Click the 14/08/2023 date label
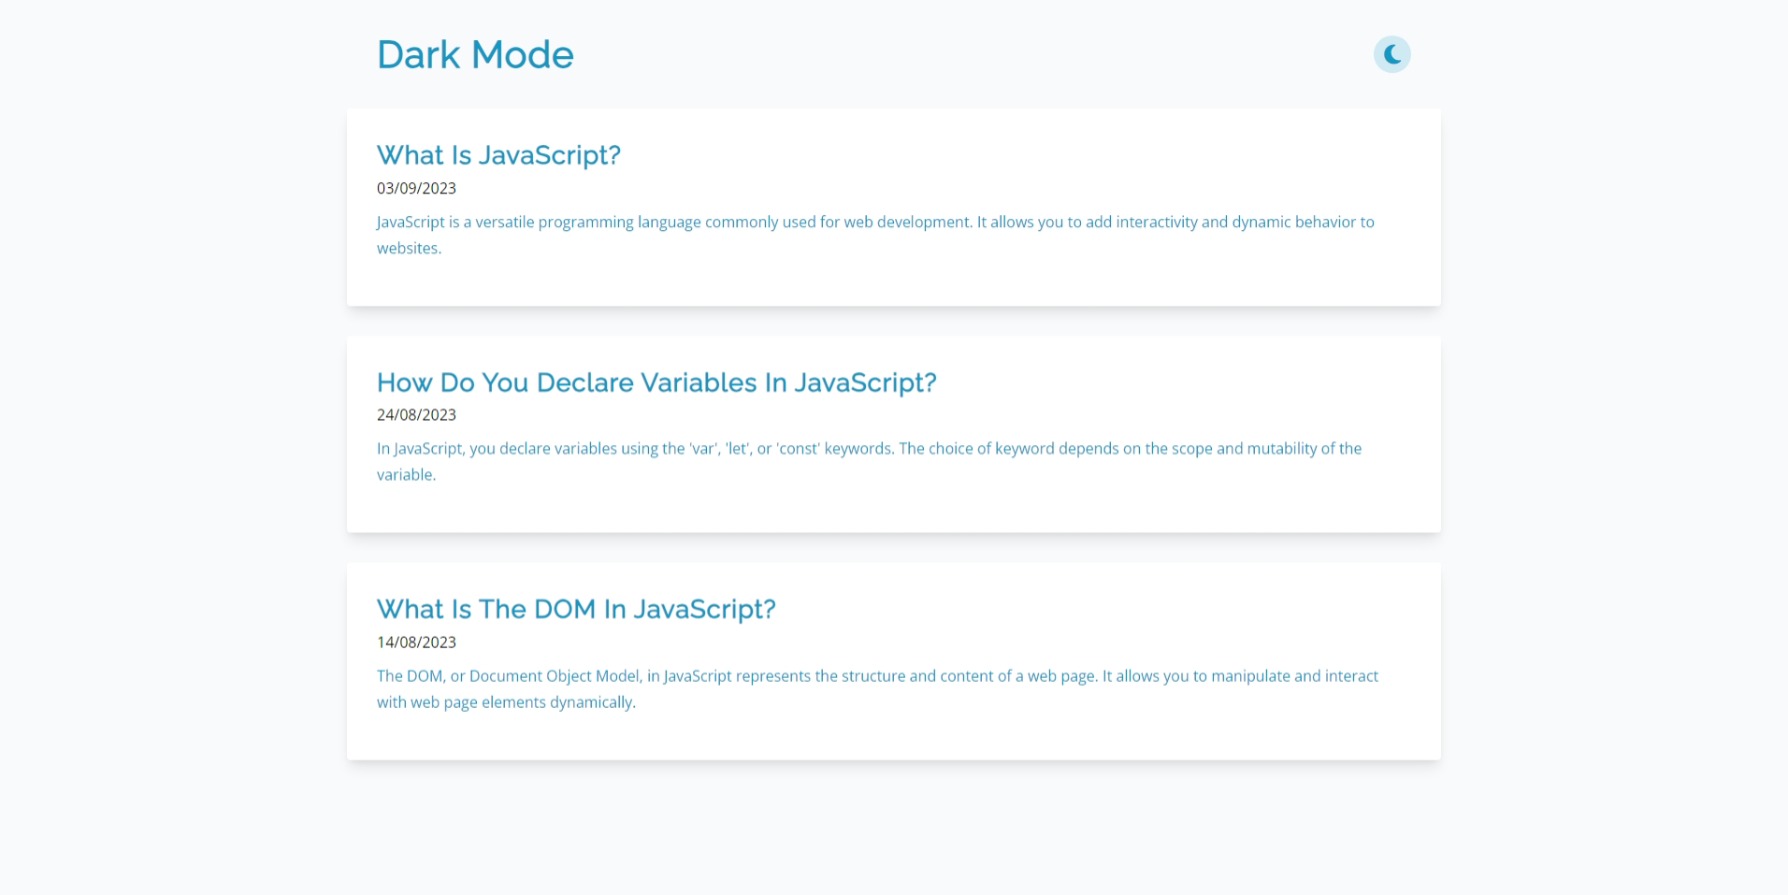This screenshot has height=895, width=1788. click(416, 642)
